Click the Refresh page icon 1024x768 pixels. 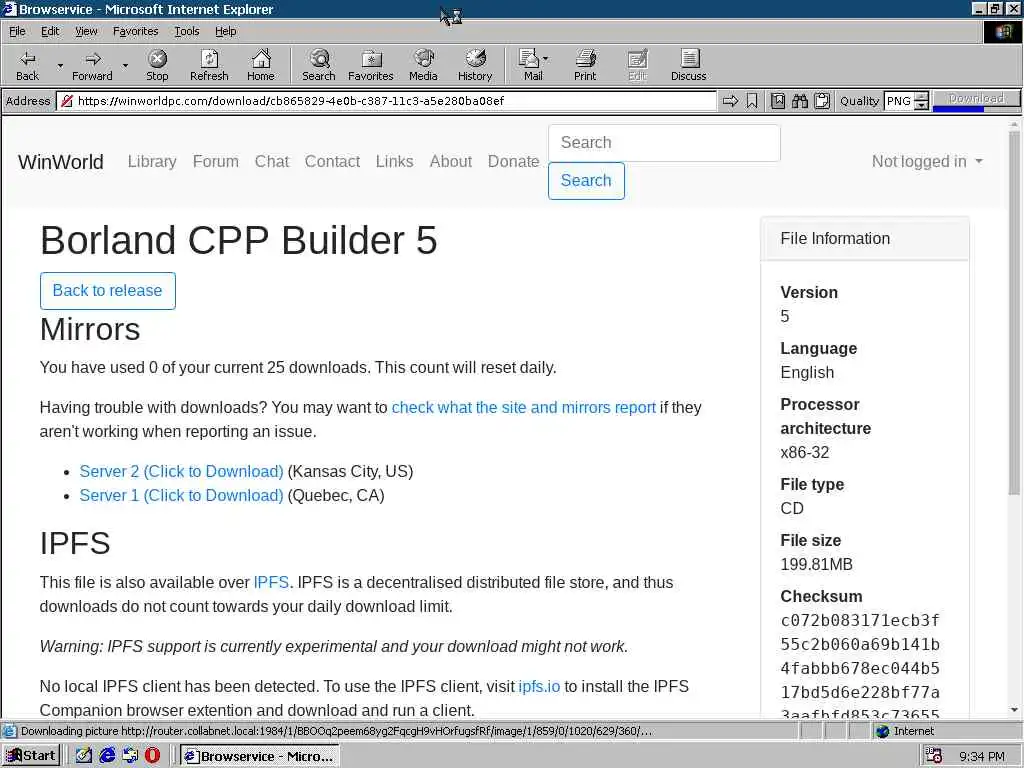coord(209,59)
